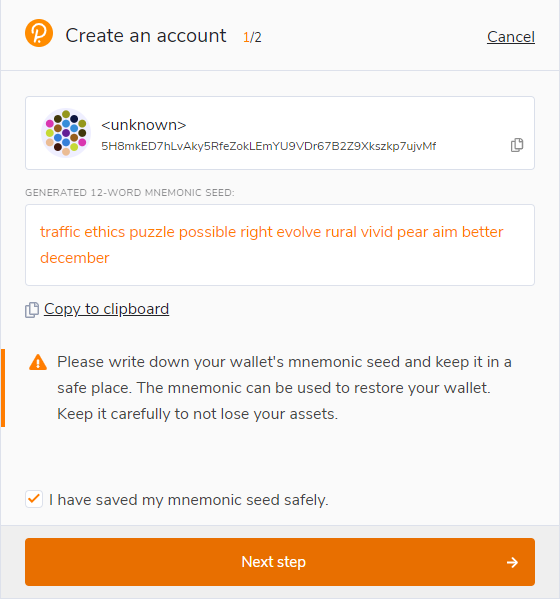
Task: Click the <unknown> account name
Action: 144,125
